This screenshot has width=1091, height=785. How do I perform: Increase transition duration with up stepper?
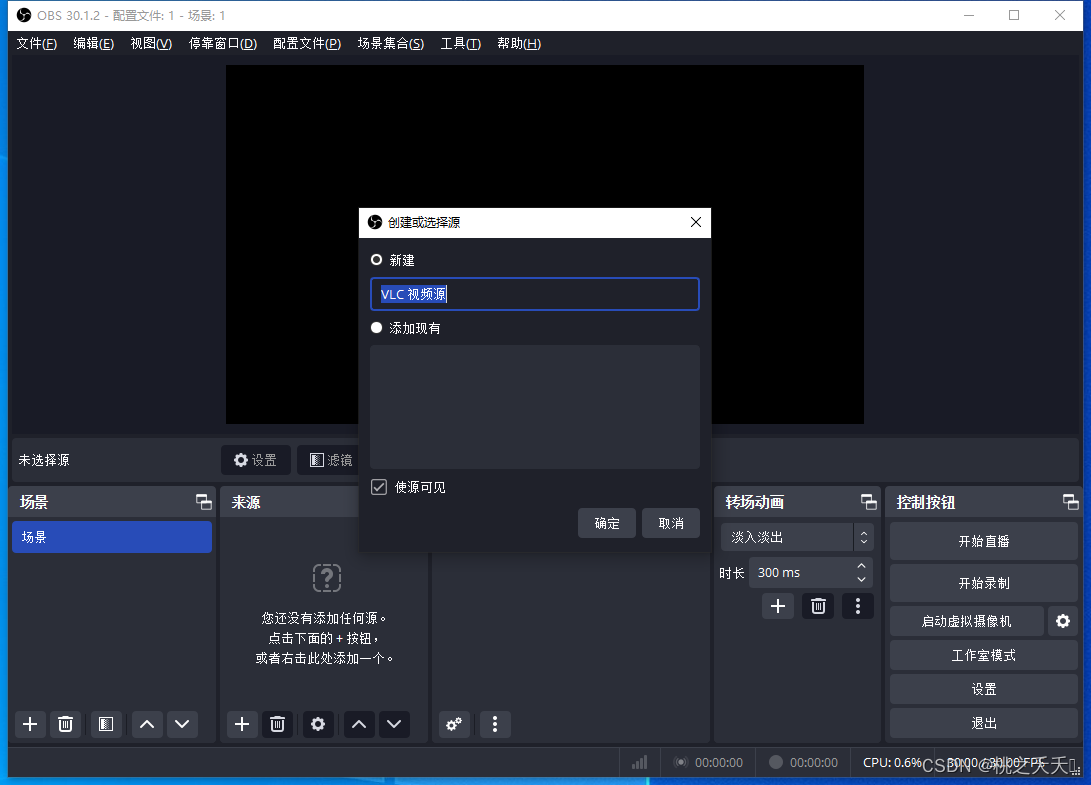pos(861,566)
